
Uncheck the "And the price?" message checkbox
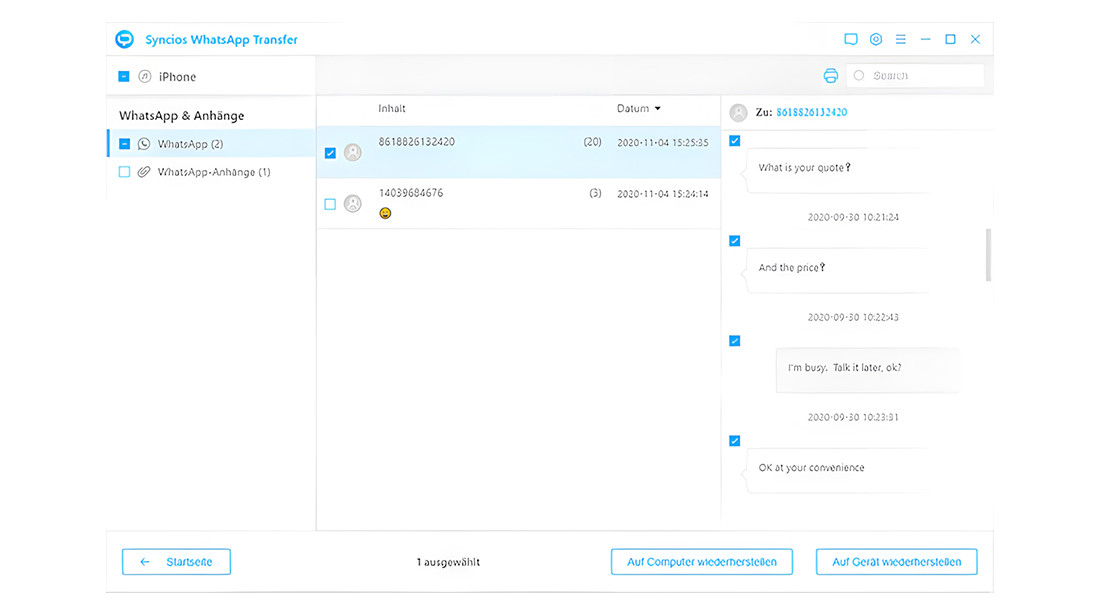[735, 241]
